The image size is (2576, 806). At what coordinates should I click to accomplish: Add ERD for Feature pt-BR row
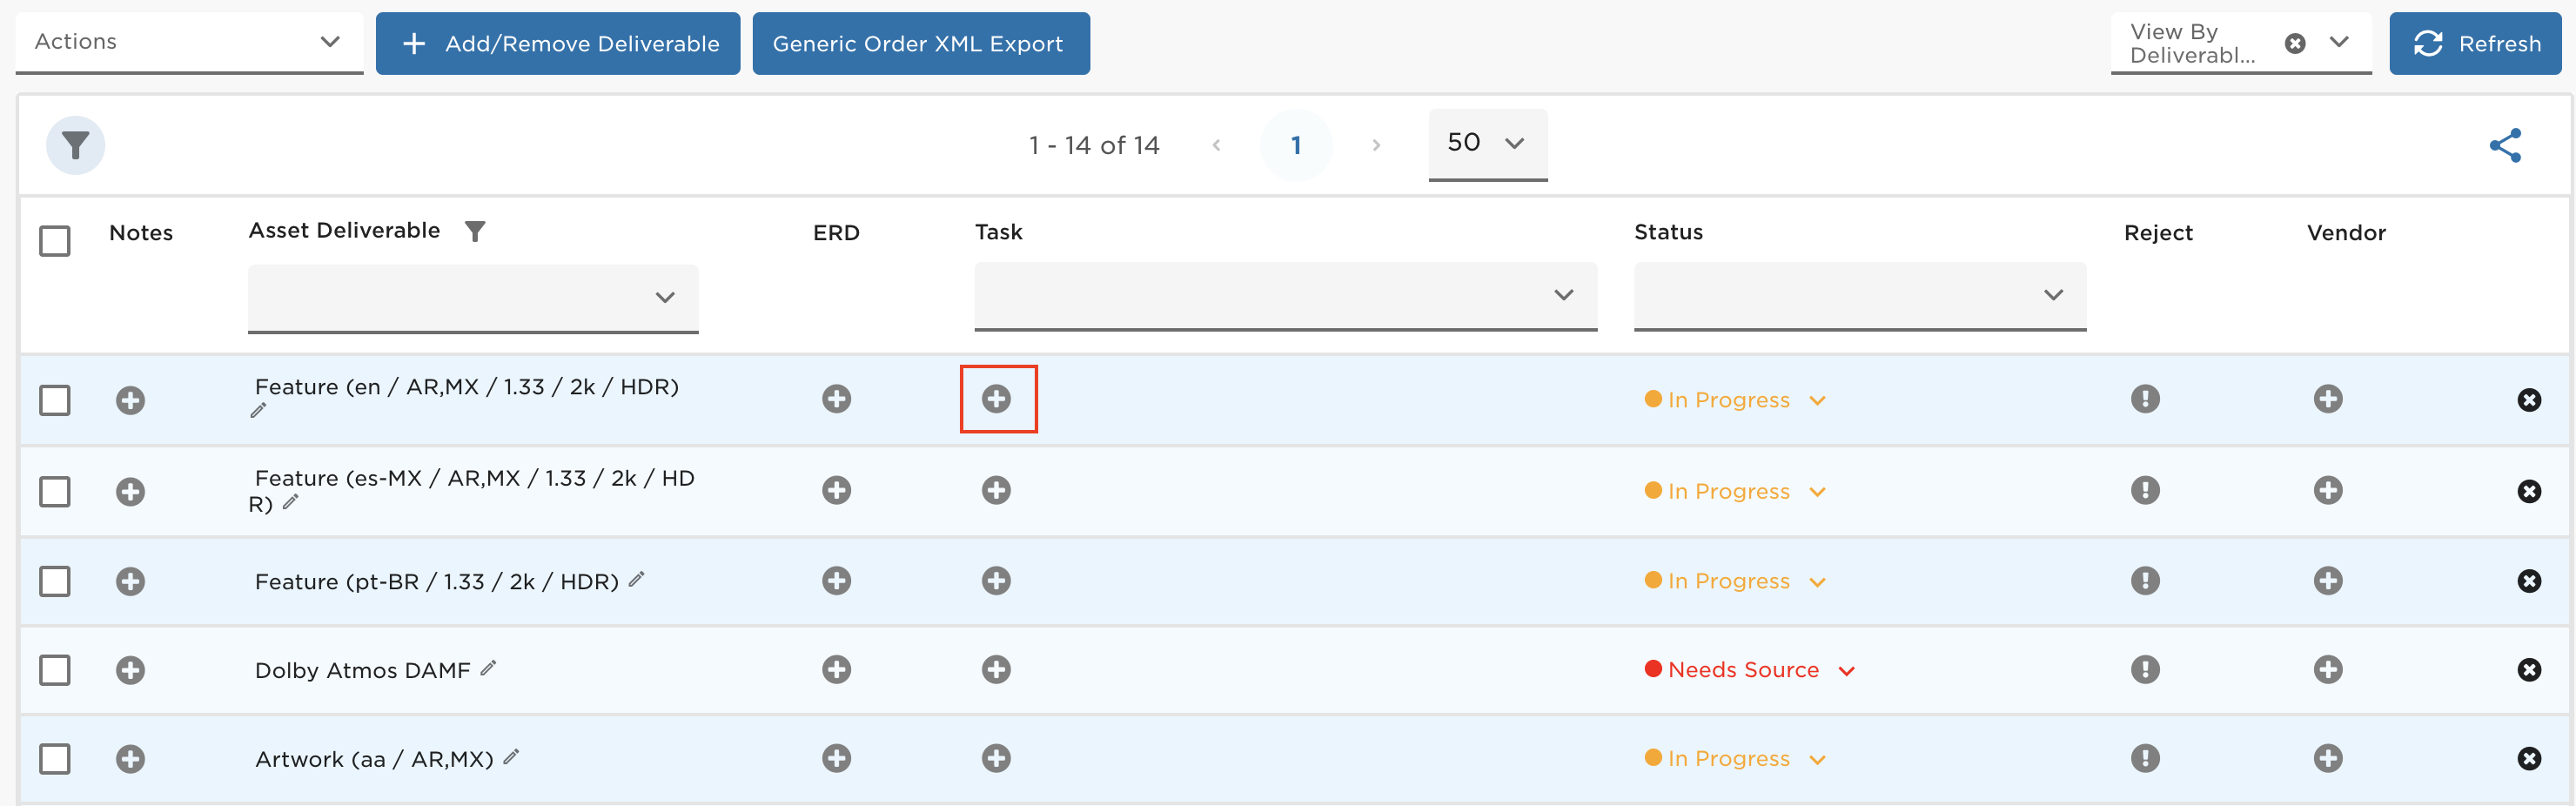pos(836,581)
